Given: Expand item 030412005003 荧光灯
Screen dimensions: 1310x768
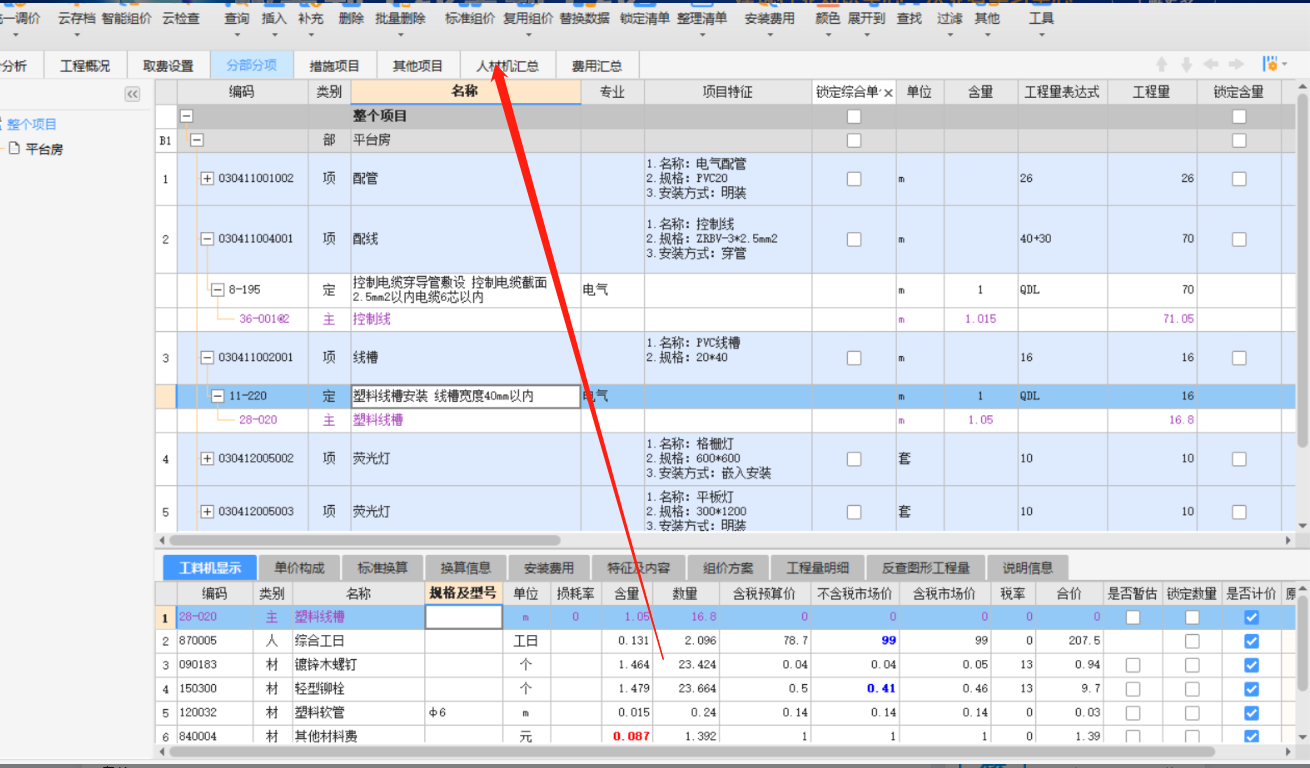Looking at the screenshot, I should [208, 512].
